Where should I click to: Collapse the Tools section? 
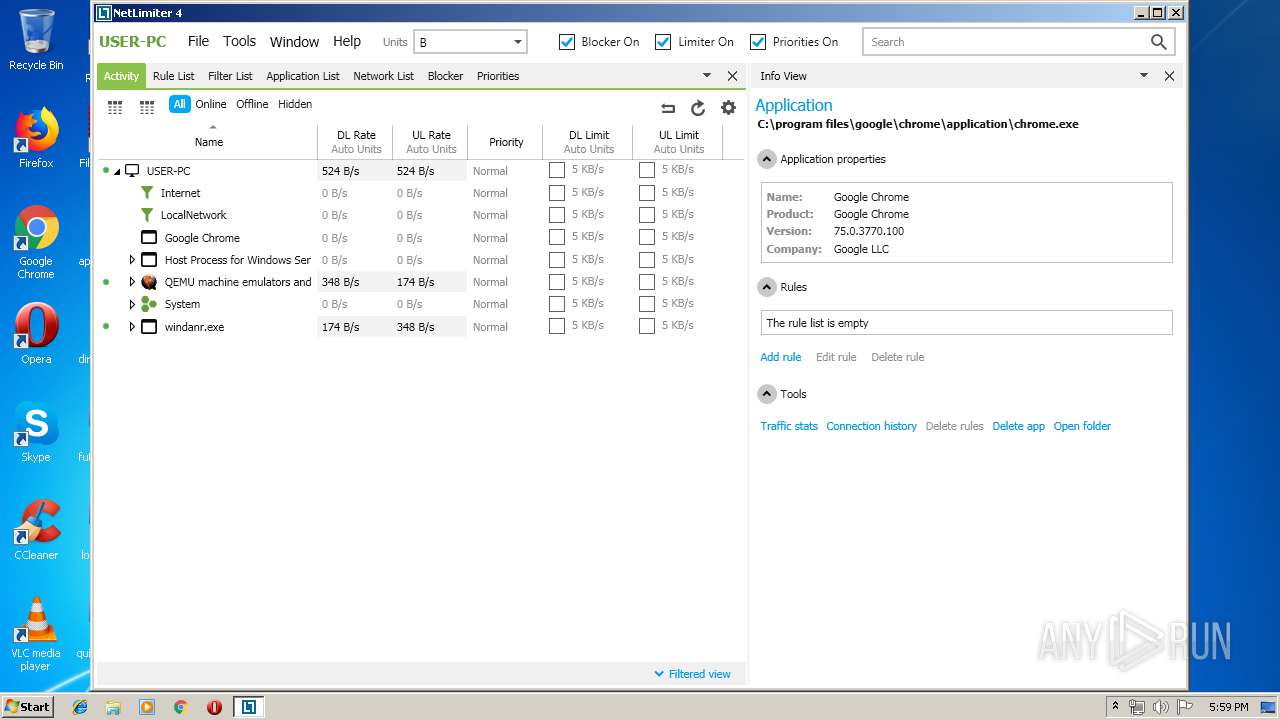click(767, 394)
